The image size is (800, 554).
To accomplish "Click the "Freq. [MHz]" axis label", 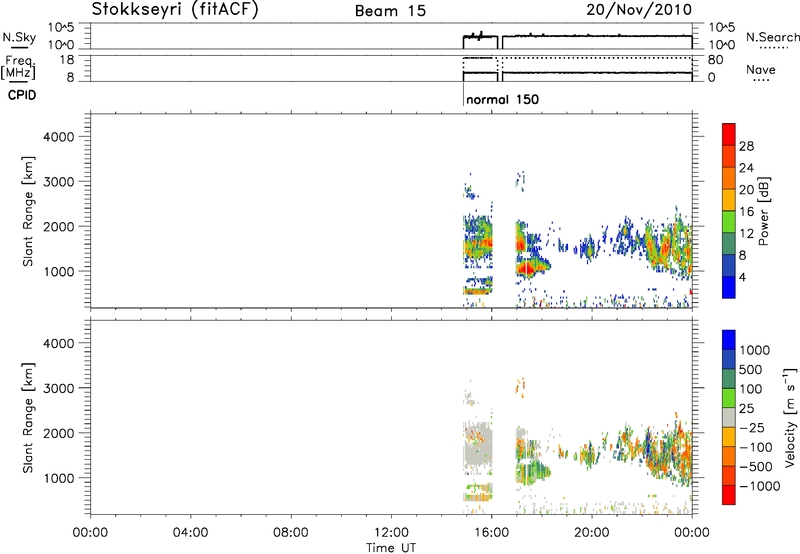I will tap(20, 67).
